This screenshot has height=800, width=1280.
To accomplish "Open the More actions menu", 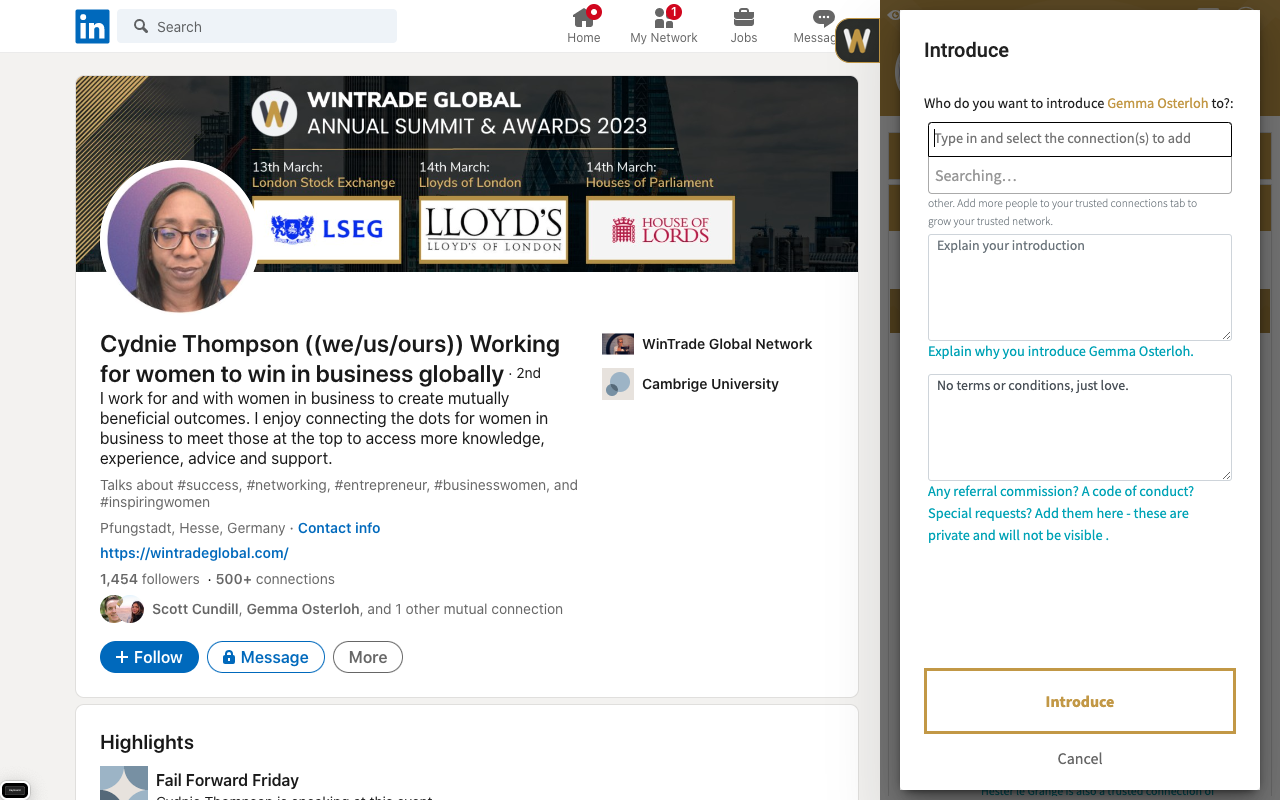I will click(x=368, y=657).
